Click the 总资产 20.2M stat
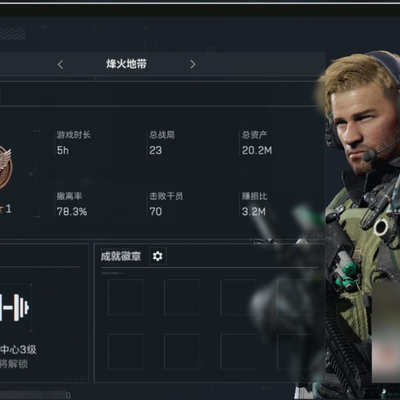Image resolution: width=400 pixels, height=400 pixels. pos(257,143)
